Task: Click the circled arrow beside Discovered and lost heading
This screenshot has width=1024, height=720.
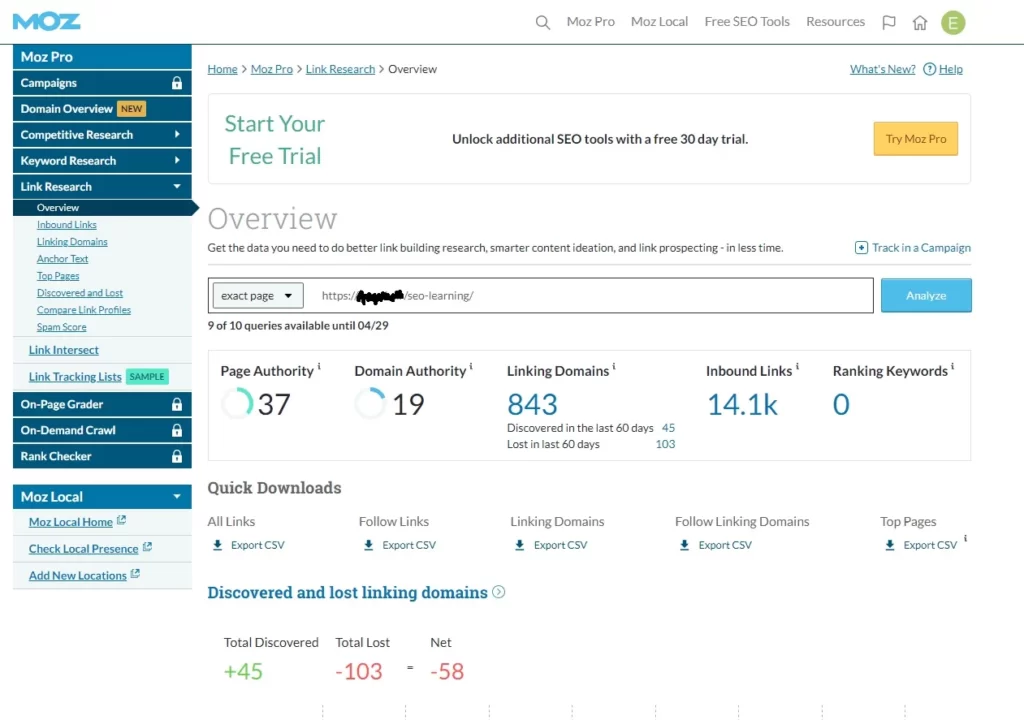Action: (498, 592)
